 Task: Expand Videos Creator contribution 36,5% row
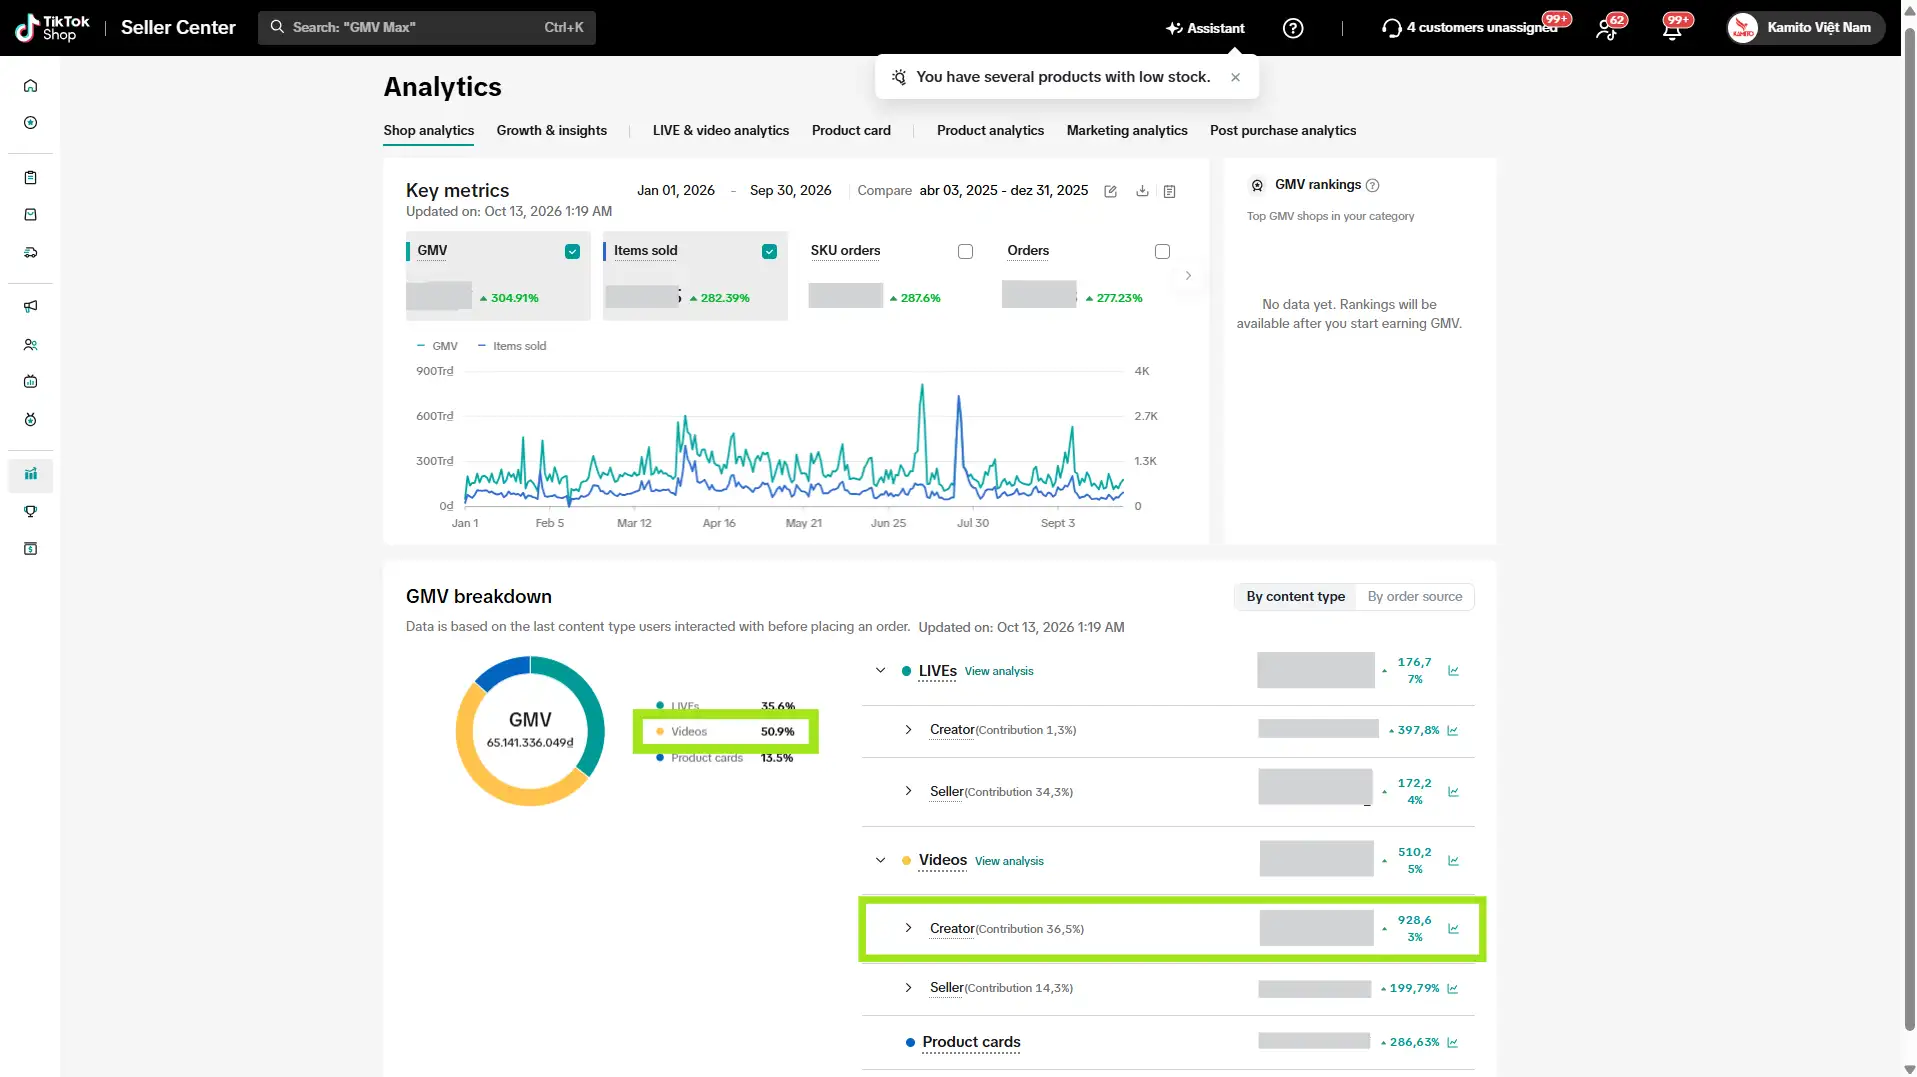click(x=908, y=929)
